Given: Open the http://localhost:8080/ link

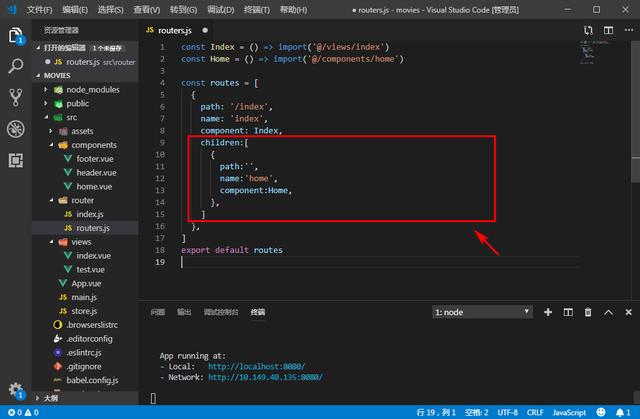Looking at the screenshot, I should tap(256, 366).
